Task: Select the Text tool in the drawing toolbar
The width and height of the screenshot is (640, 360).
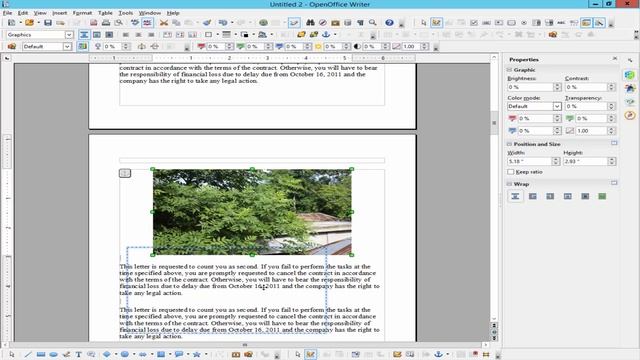Action: point(78,354)
